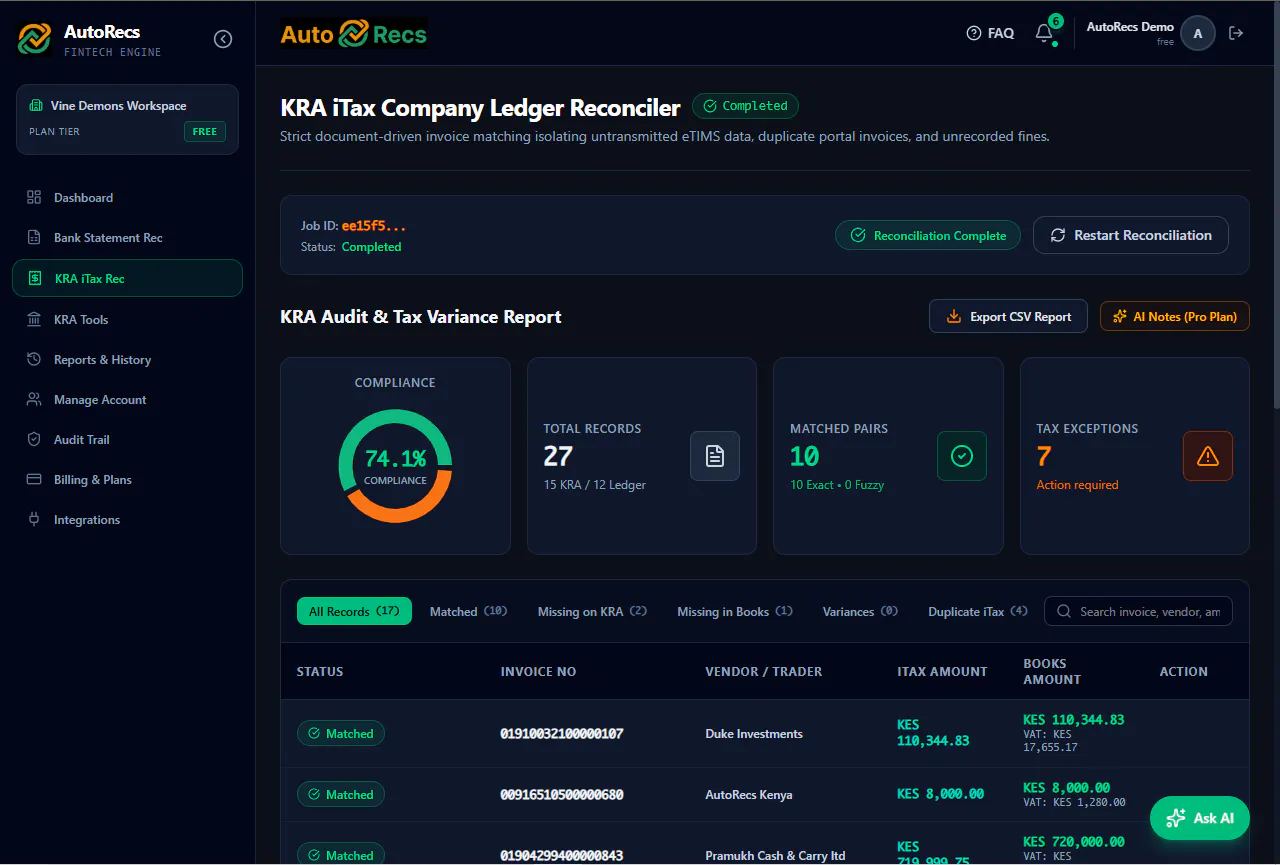This screenshot has height=865, width=1280.
Task: Switch to the Matched tab
Action: [x=468, y=611]
